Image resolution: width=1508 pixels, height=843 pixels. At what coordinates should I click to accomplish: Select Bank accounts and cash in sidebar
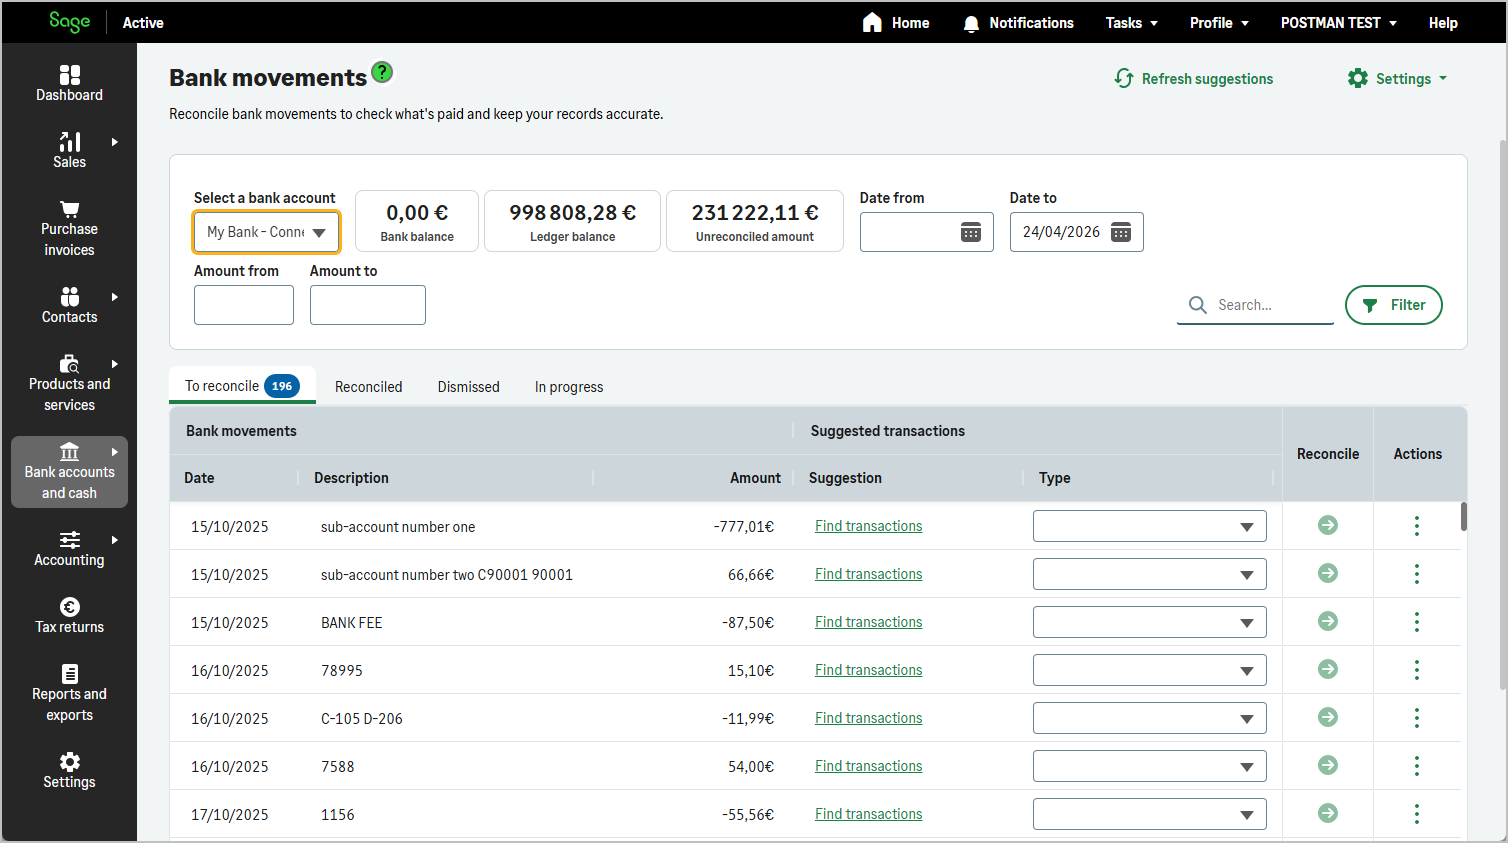tap(69, 472)
